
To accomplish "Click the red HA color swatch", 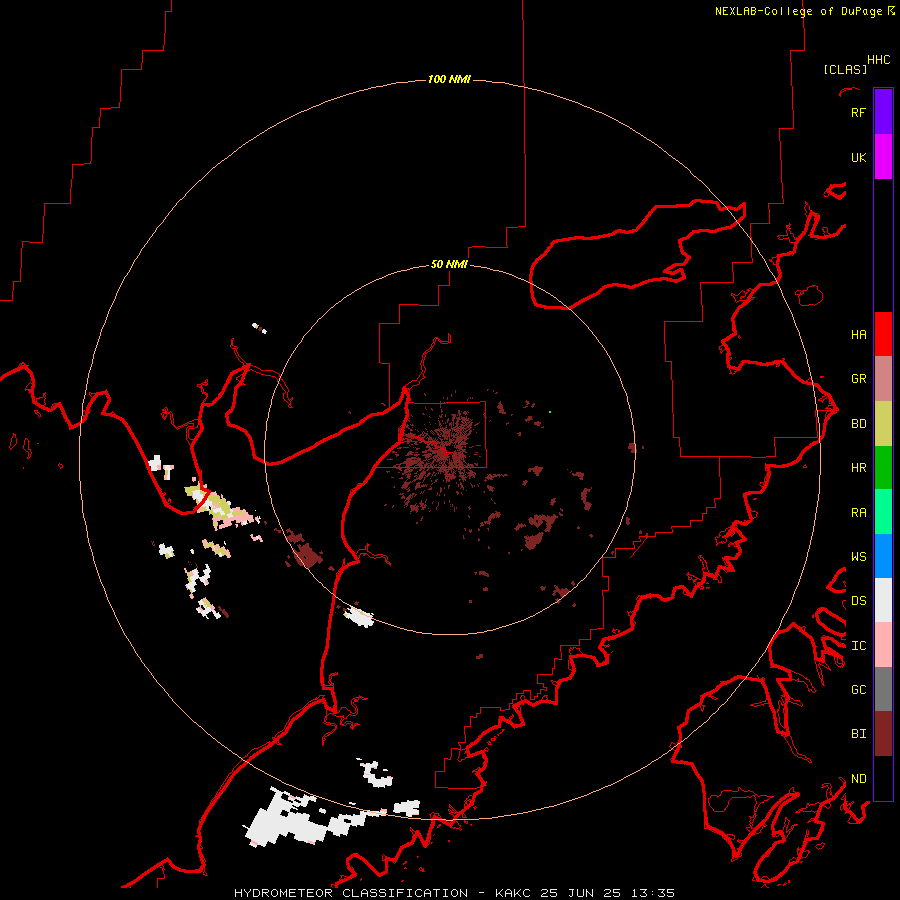I will pyautogui.click(x=883, y=334).
